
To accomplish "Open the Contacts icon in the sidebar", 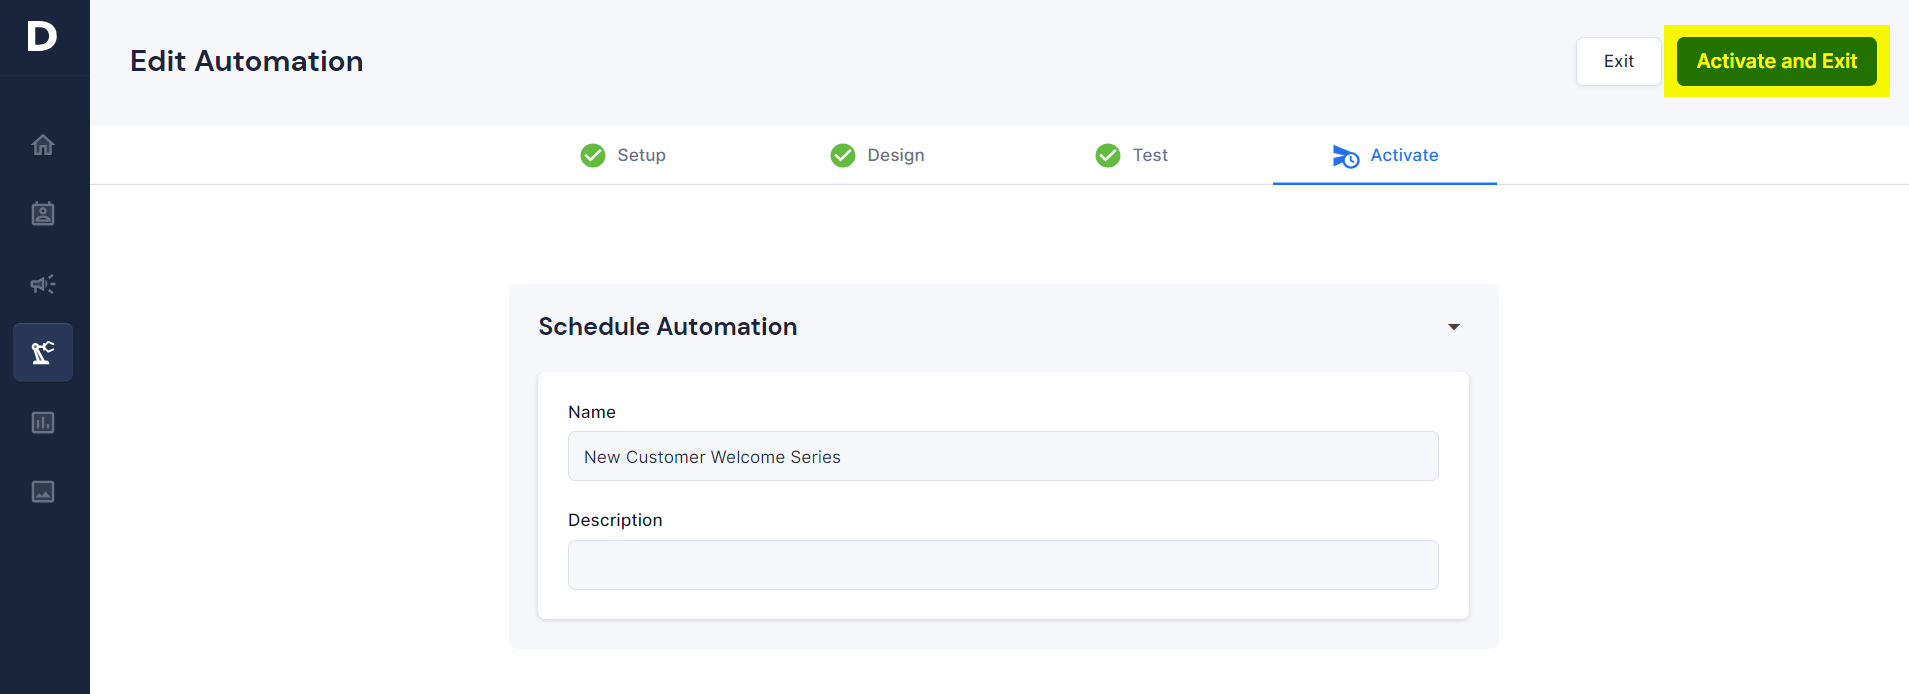I will [43, 214].
